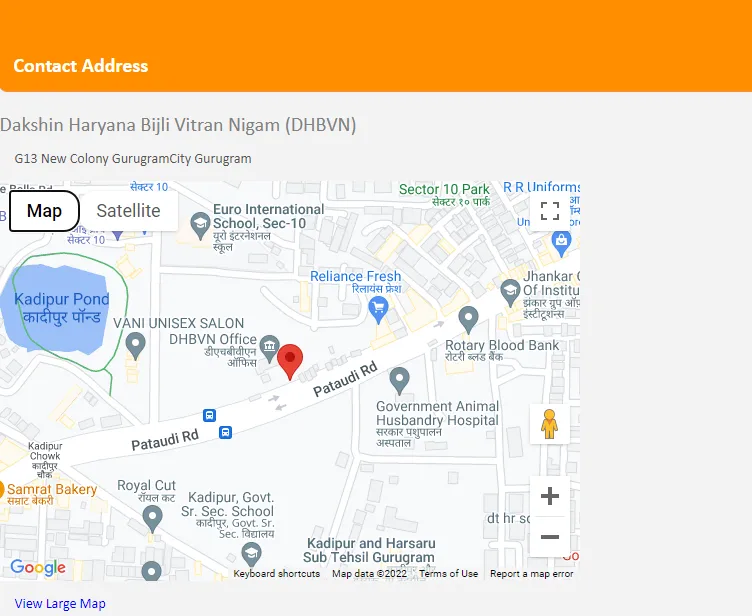Select the Euro International School marker
752x616 pixels.
tap(200, 226)
